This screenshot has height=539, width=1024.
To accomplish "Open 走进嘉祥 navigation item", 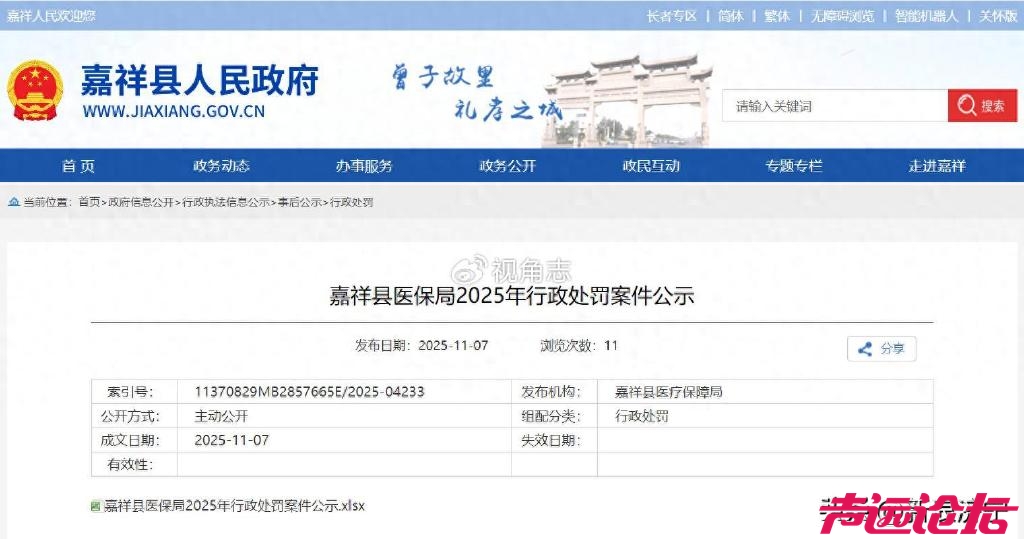I will pyautogui.click(x=936, y=166).
